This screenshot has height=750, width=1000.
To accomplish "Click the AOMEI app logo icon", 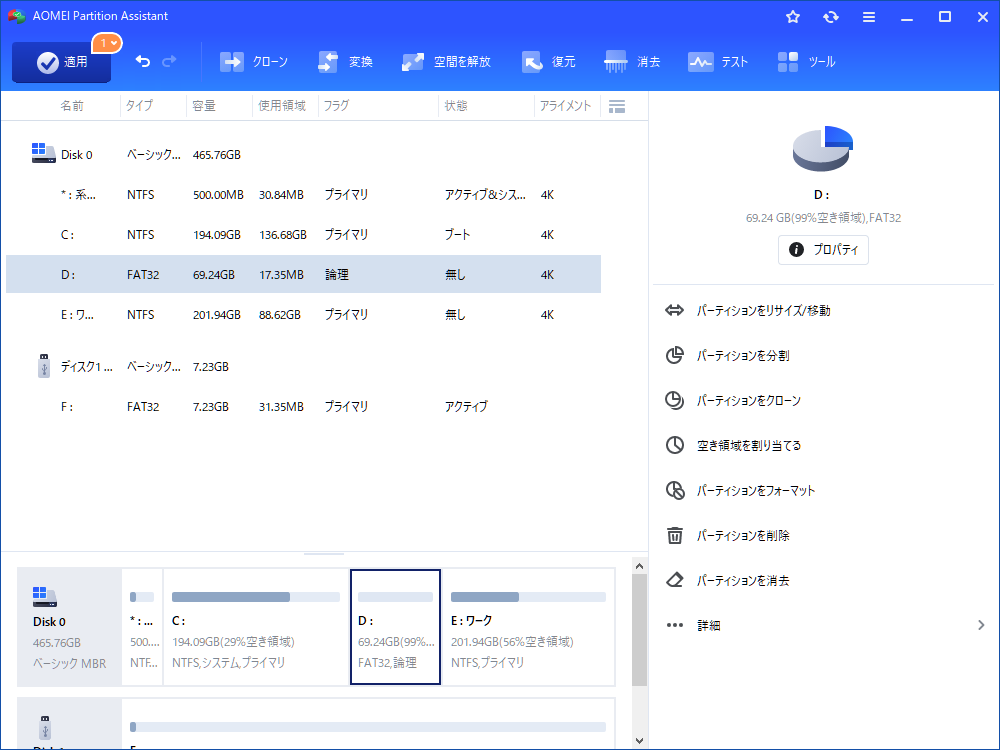I will click(x=16, y=16).
